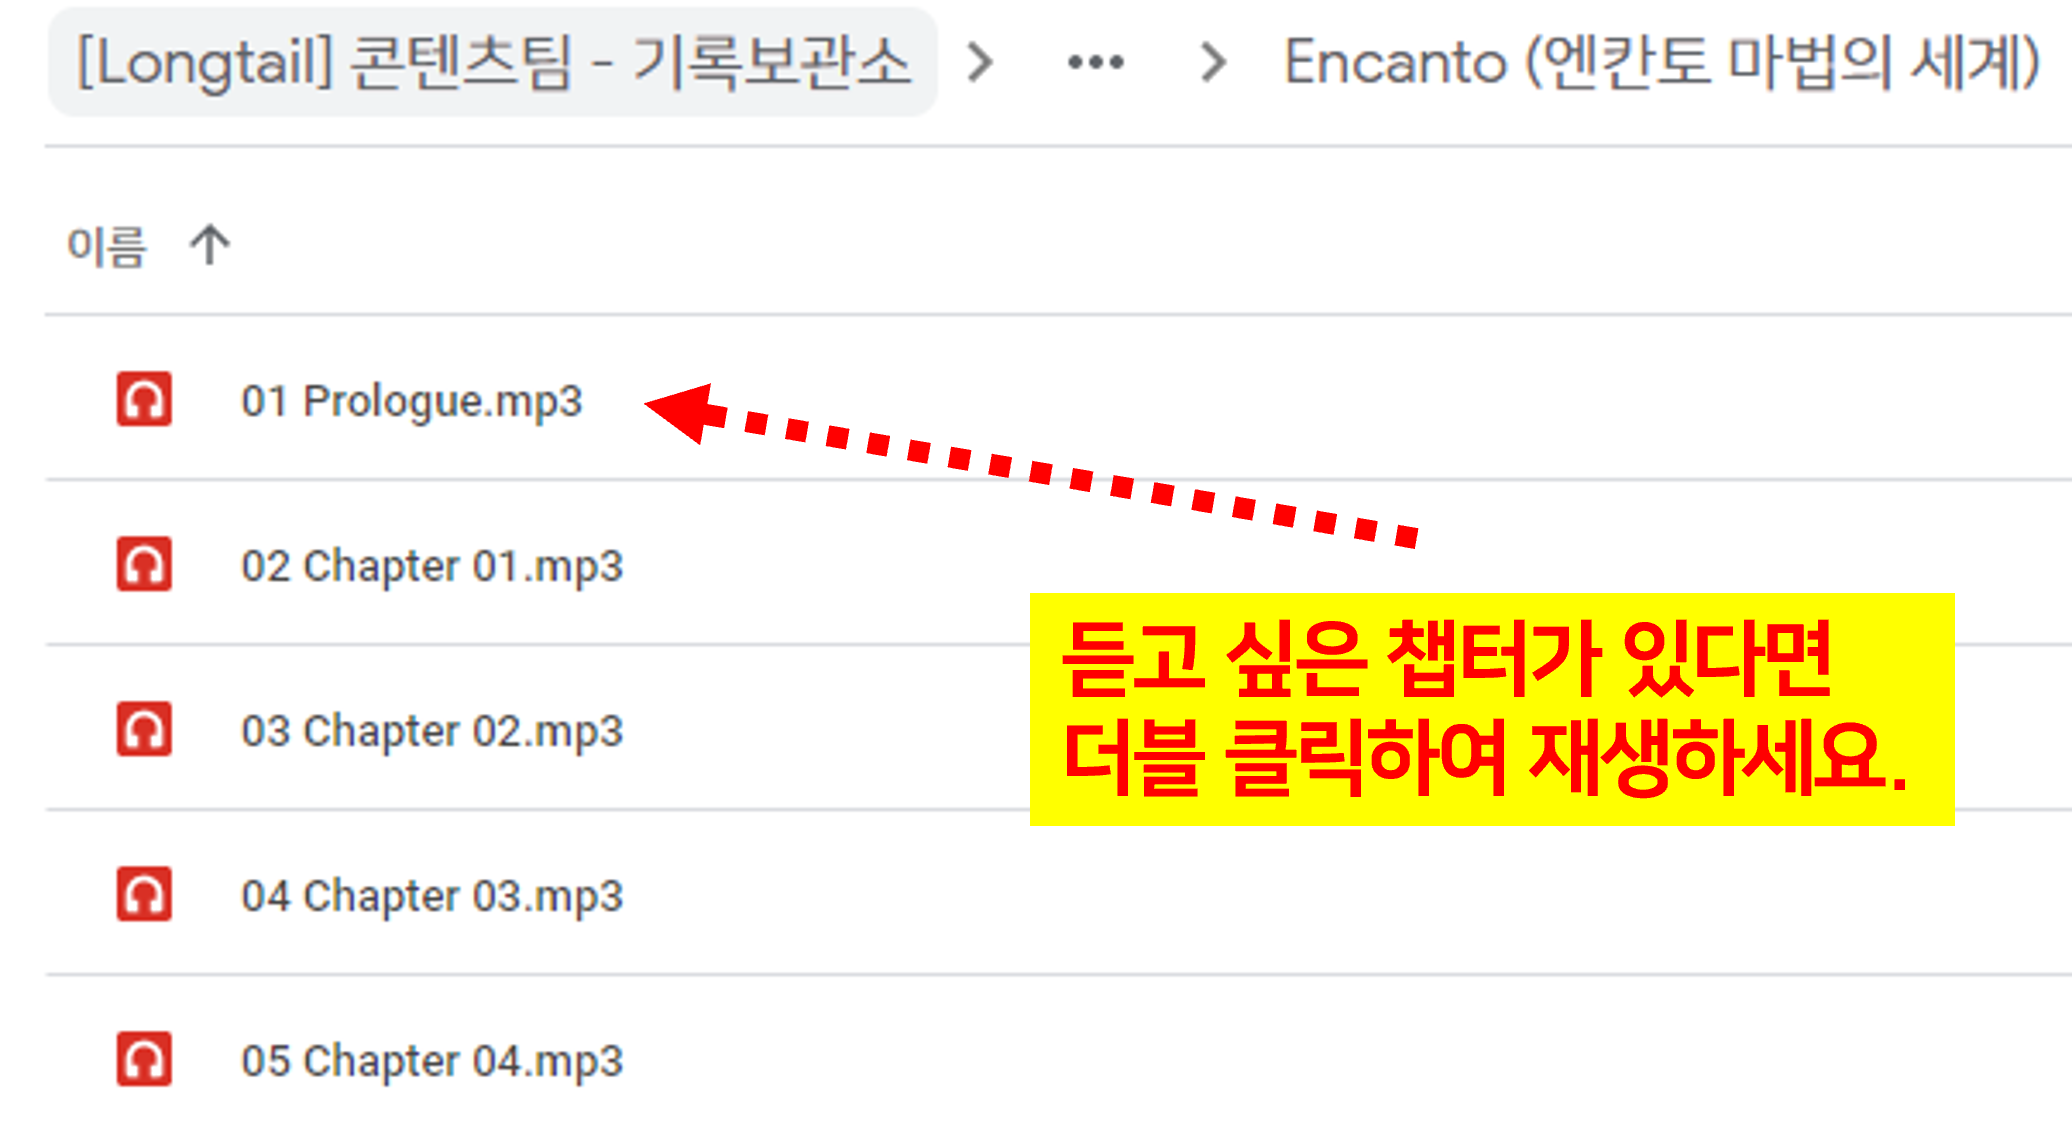Toggle sort direction with the arrow icon
The image size is (2072, 1131).
(x=210, y=245)
